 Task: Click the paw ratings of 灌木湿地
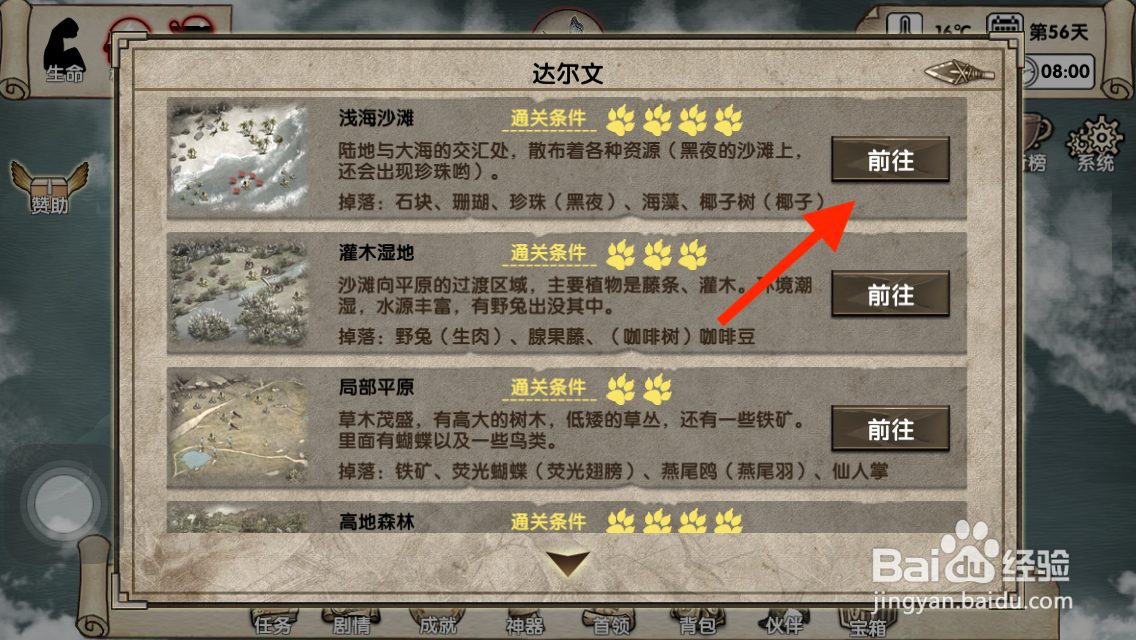click(657, 254)
